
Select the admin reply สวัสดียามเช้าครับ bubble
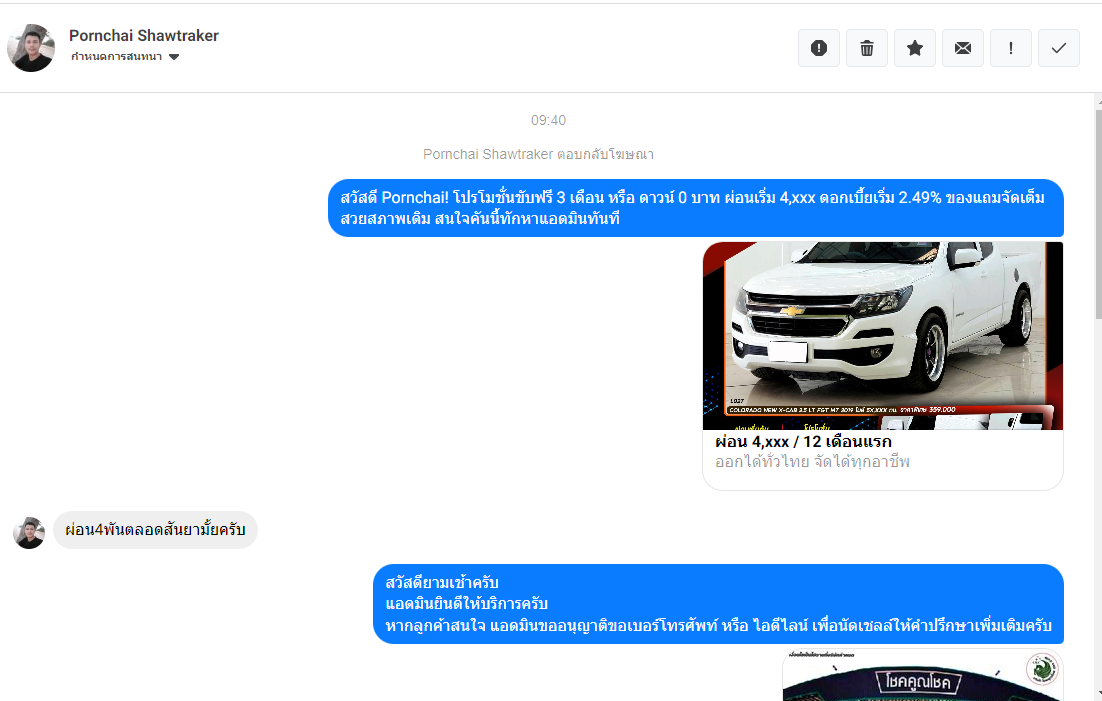(718, 604)
